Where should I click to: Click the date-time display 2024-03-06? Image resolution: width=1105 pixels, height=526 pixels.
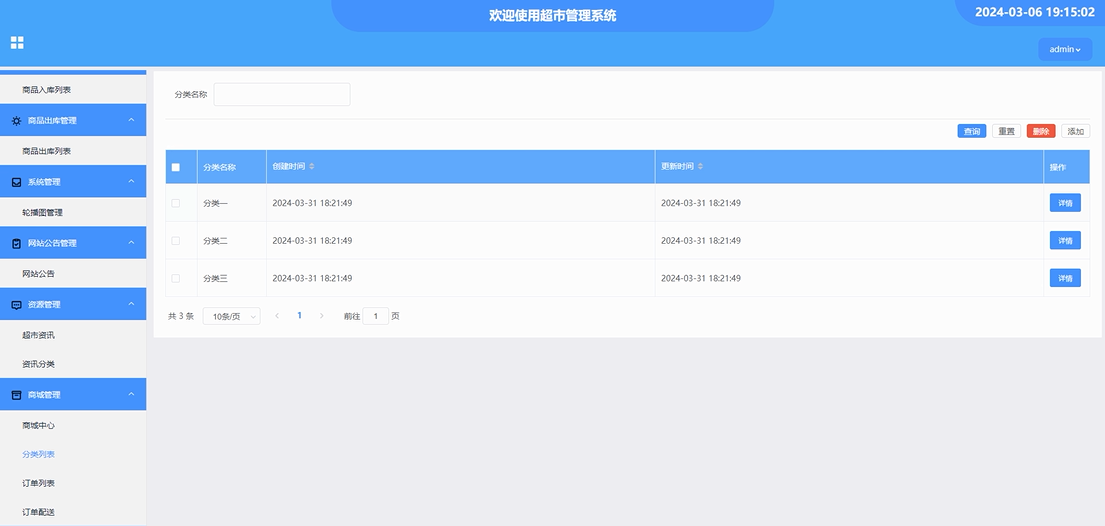[x=1035, y=12]
